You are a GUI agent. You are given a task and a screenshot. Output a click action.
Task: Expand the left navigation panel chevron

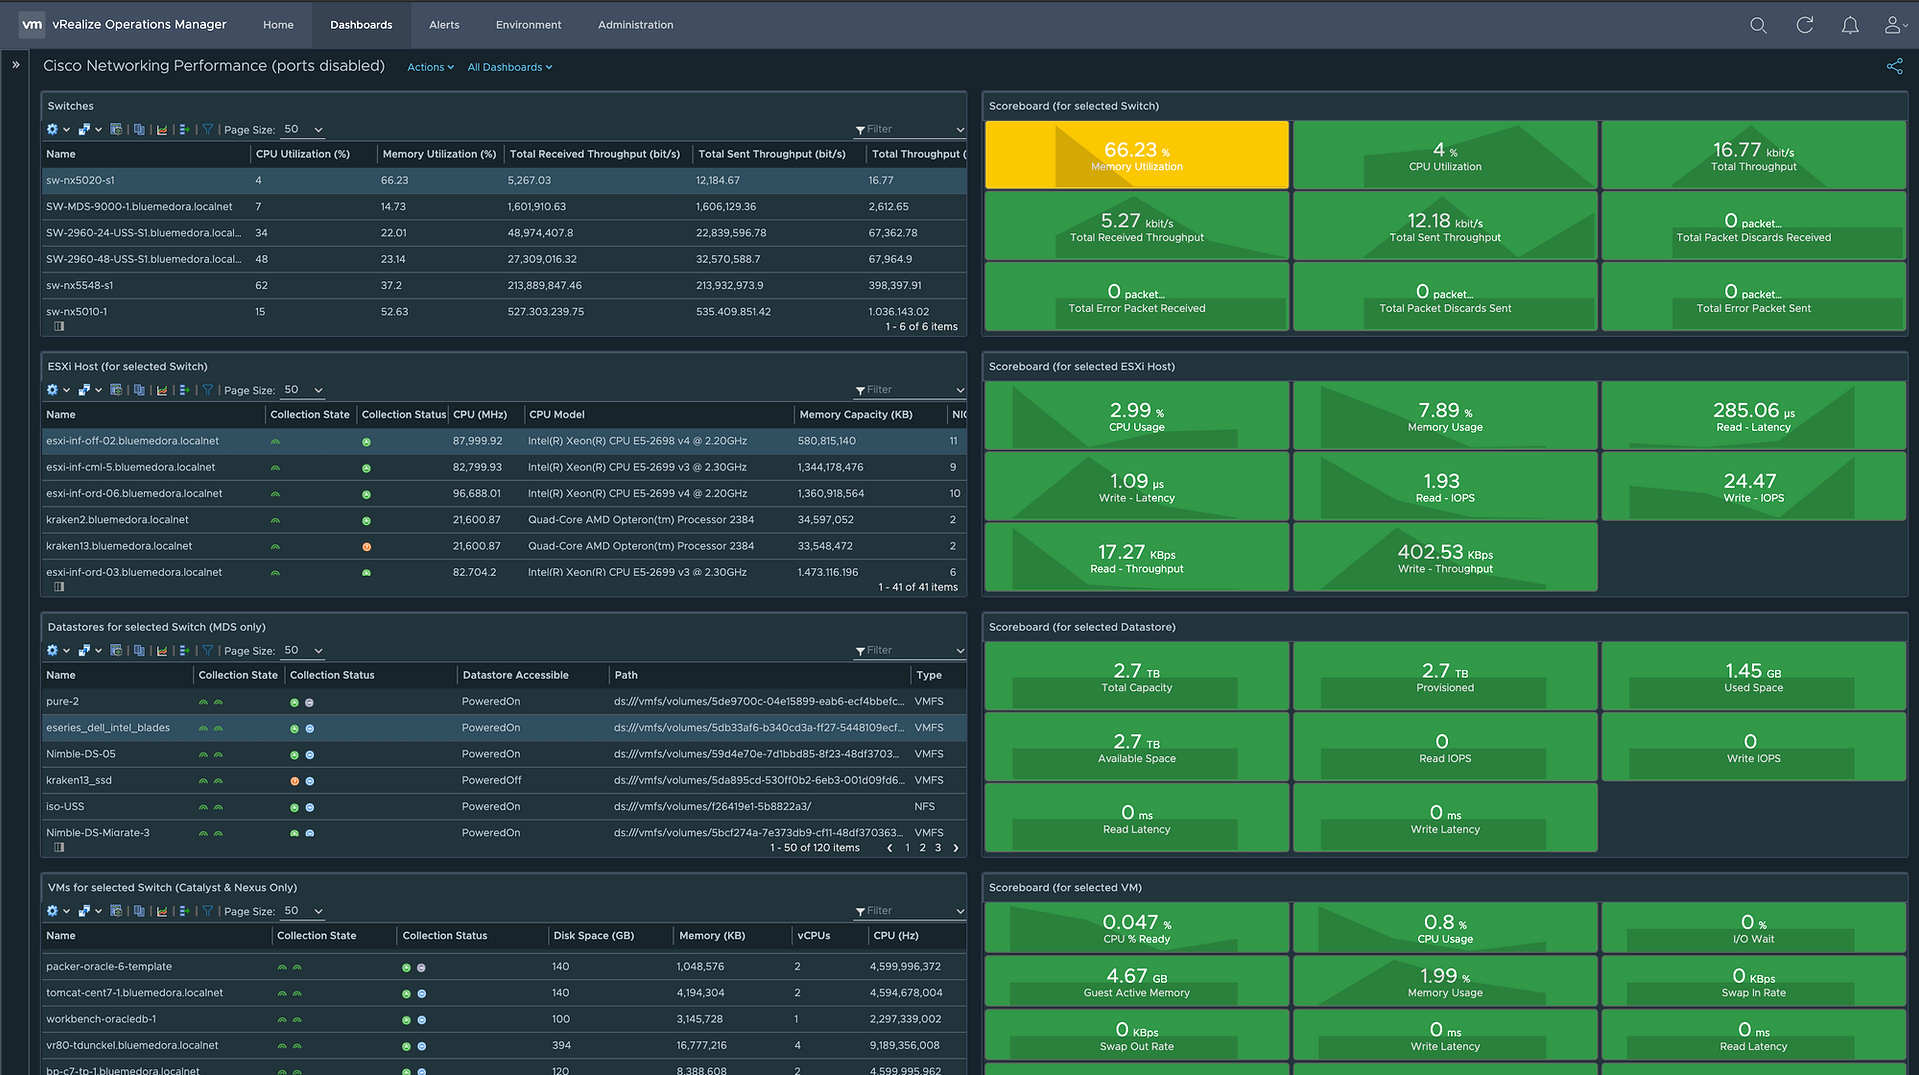point(16,65)
